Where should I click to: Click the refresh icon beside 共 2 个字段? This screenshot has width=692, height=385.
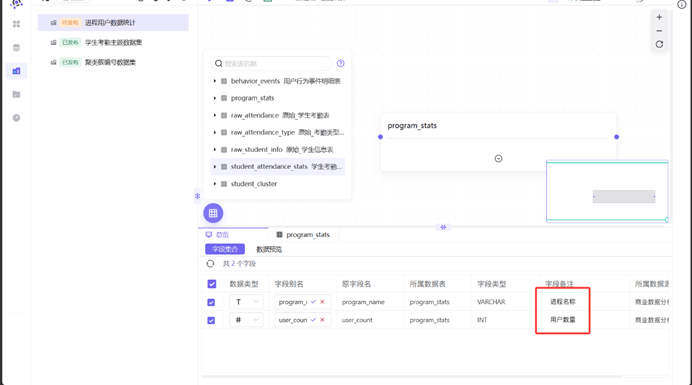pos(210,264)
